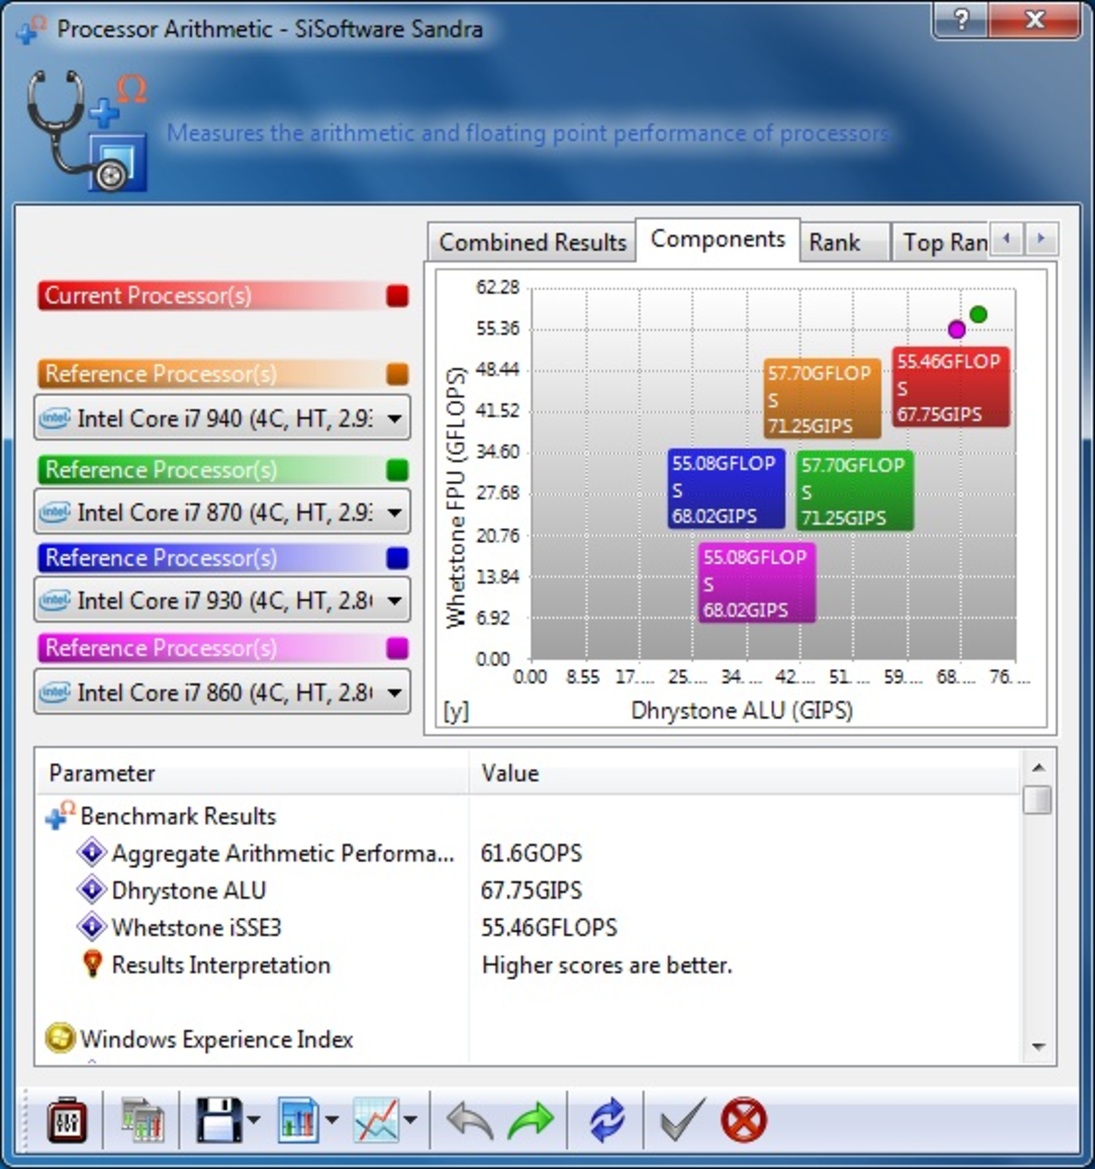Click 'Higher scores are better.' text

click(607, 965)
